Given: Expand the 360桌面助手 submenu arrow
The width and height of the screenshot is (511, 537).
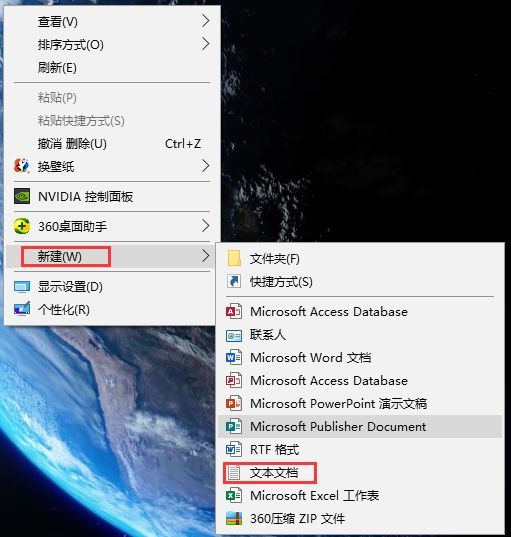Looking at the screenshot, I should [205, 226].
